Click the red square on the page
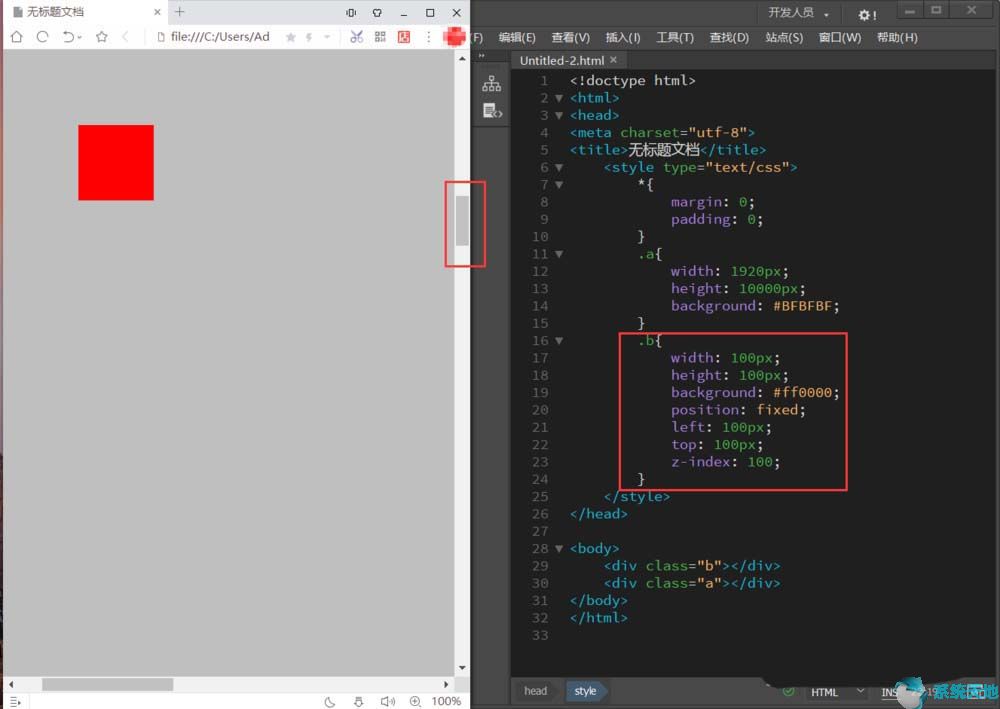Image resolution: width=1000 pixels, height=709 pixels. point(116,163)
